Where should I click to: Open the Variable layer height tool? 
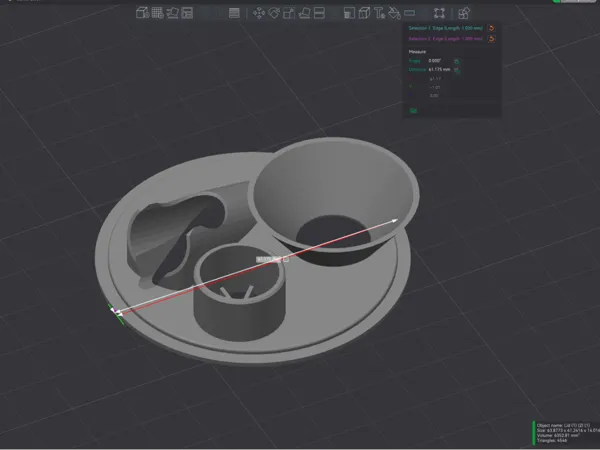tap(234, 13)
